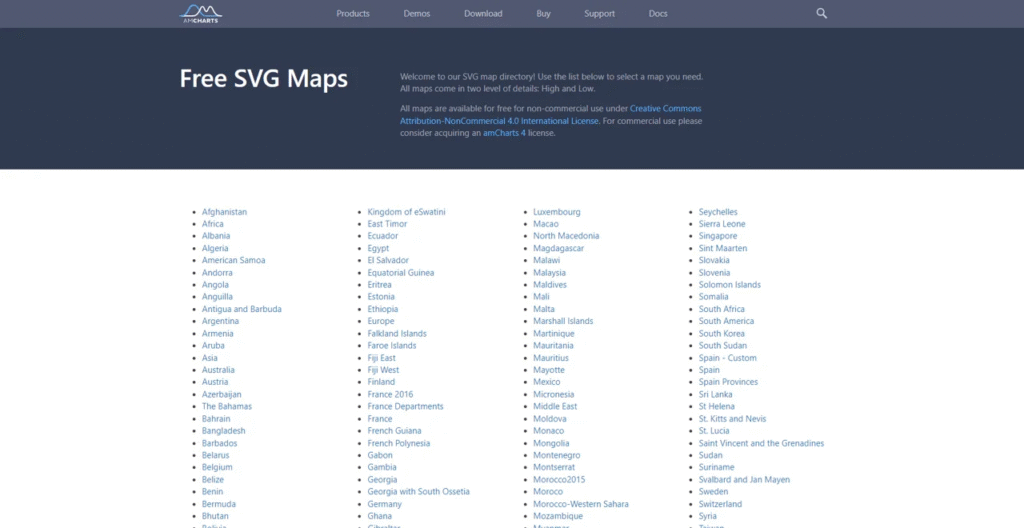The width and height of the screenshot is (1024, 528).
Task: Open the Docs menu item
Action: pyautogui.click(x=658, y=14)
